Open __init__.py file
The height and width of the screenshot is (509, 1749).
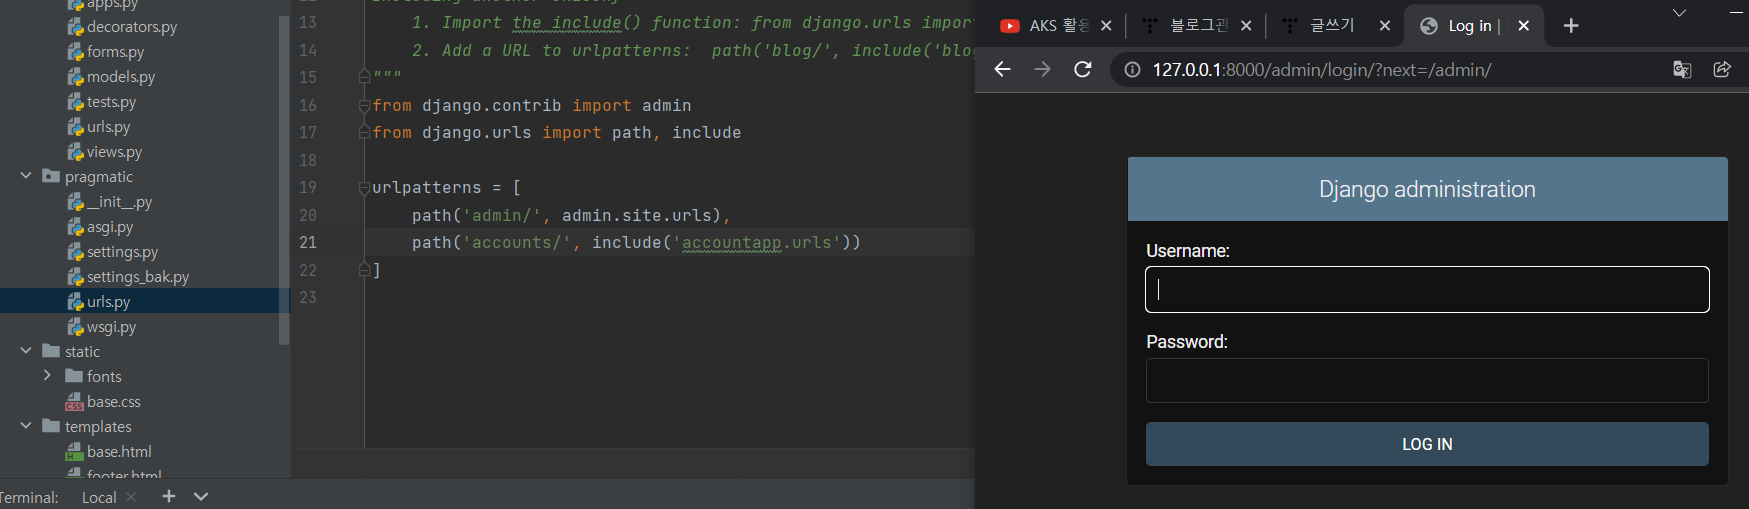[119, 202]
